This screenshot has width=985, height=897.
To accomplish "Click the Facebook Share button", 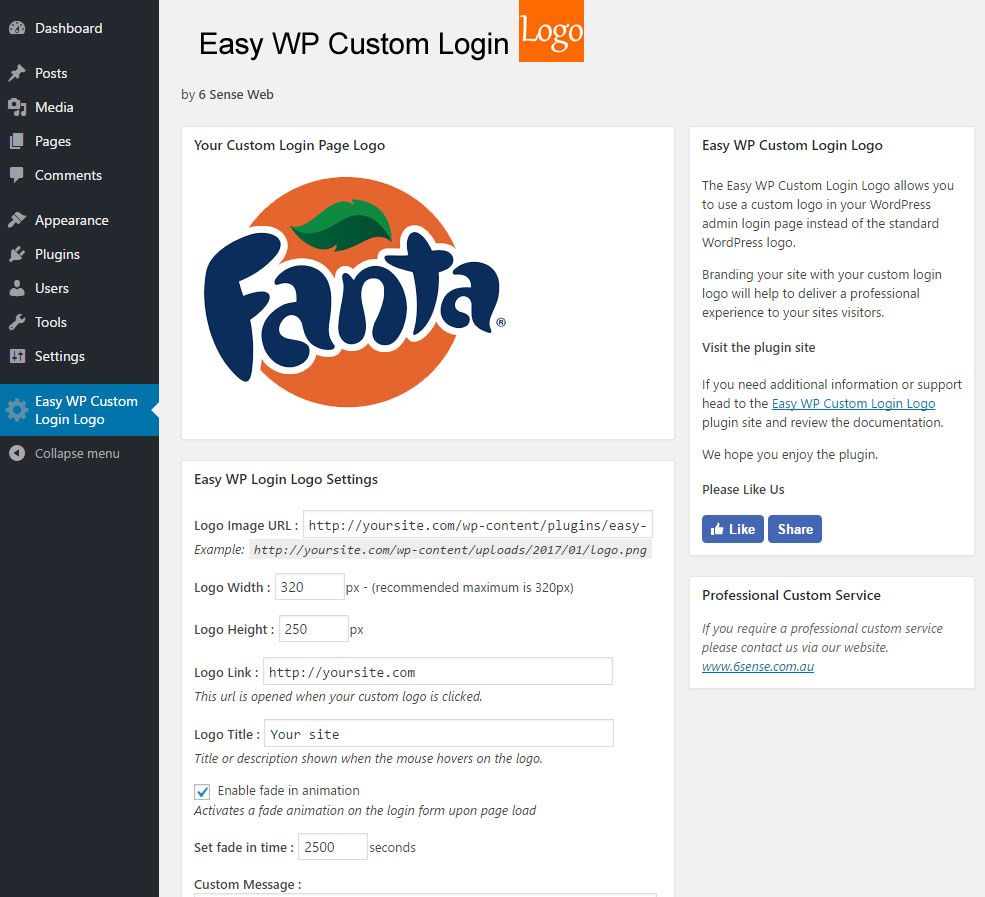I will (795, 529).
